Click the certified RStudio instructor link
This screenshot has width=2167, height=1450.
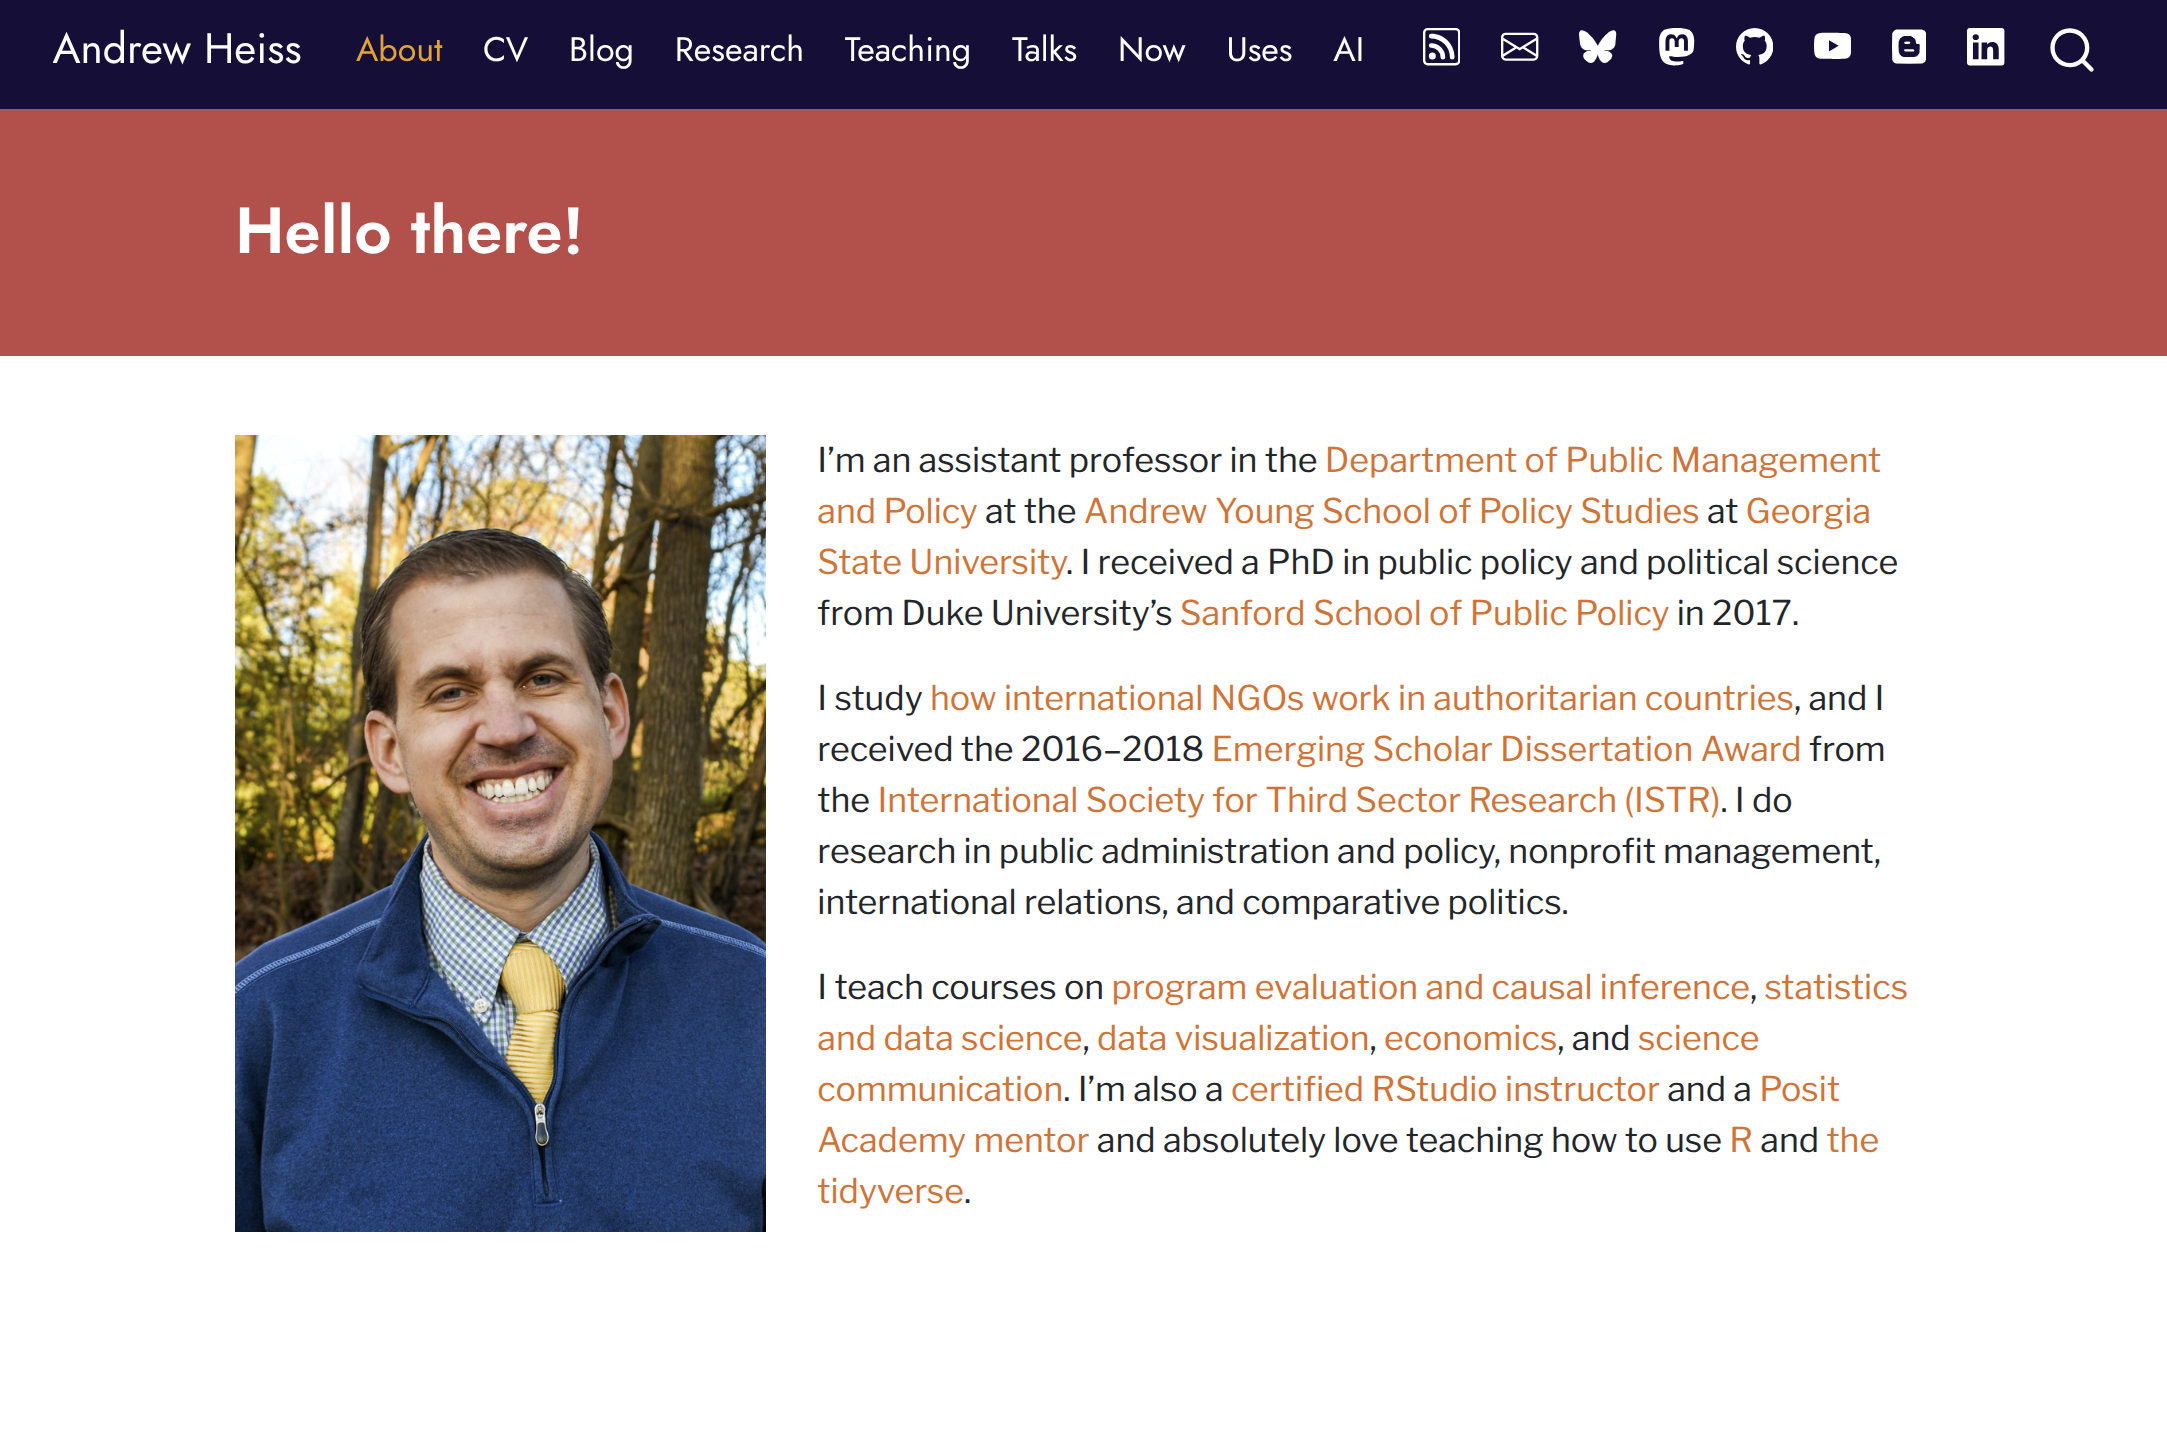point(1445,1089)
